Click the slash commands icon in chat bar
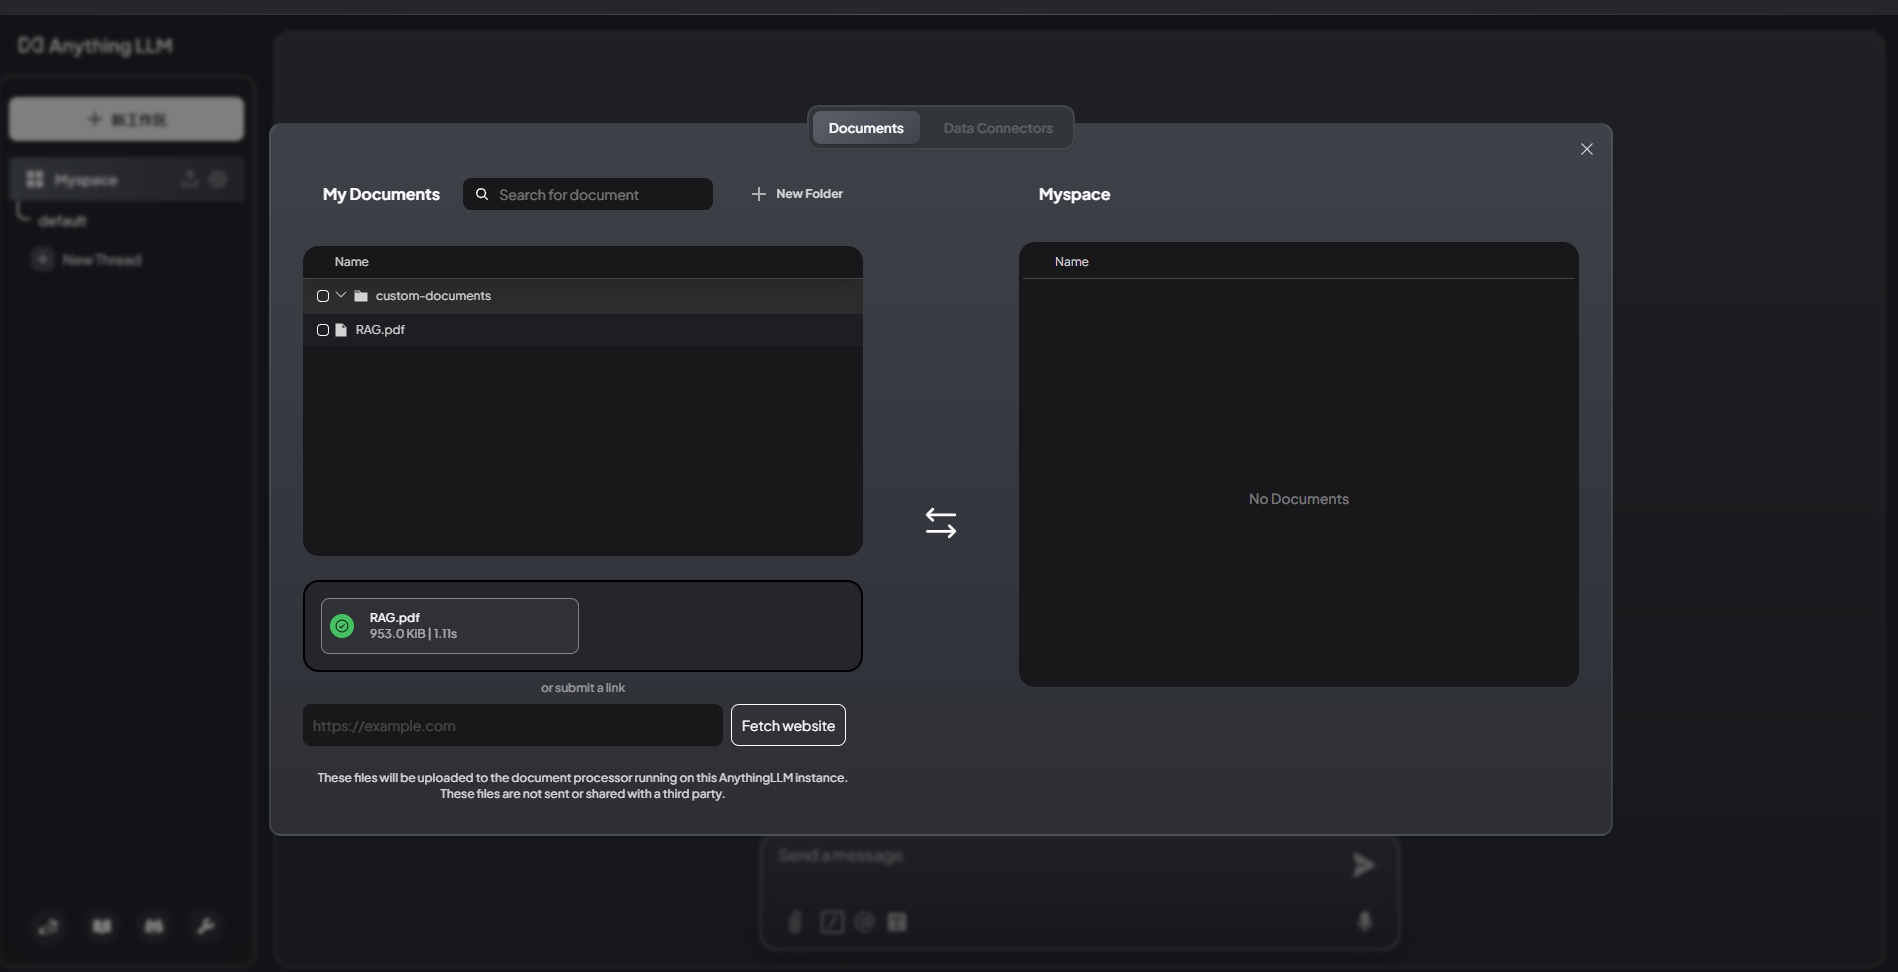 (831, 922)
